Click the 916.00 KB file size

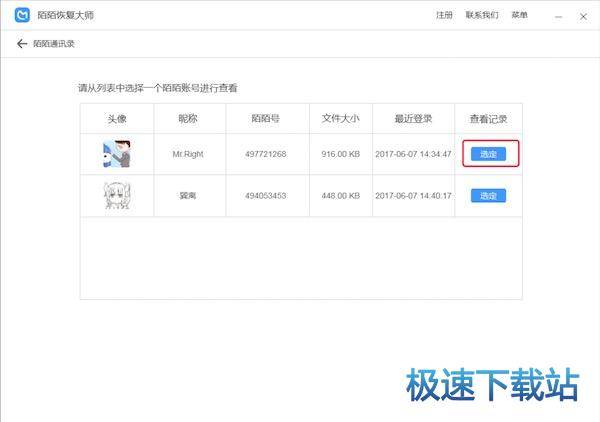[341, 154]
